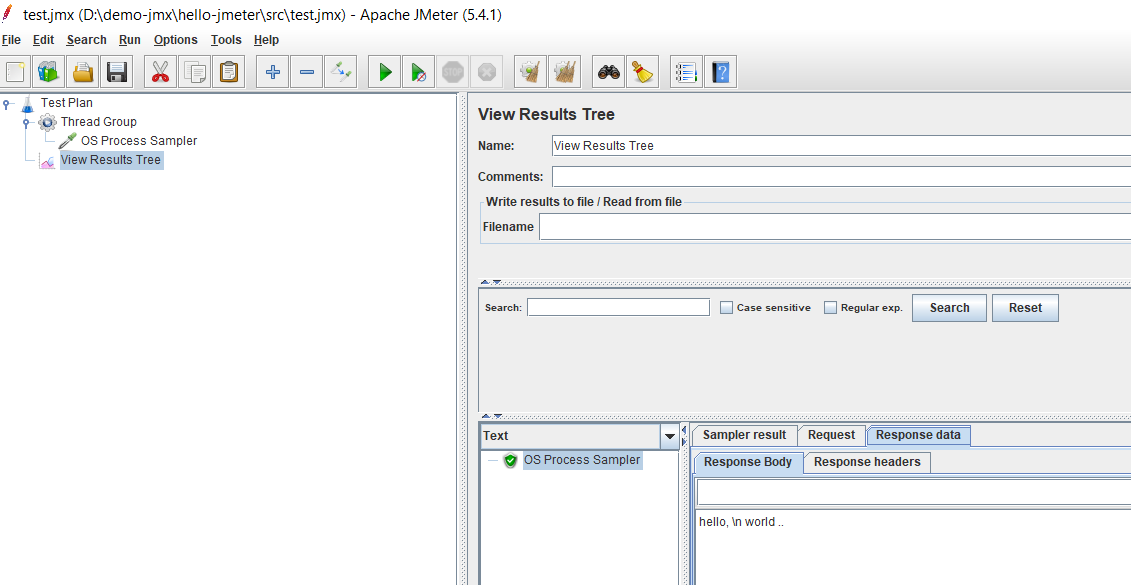Image resolution: width=1131 pixels, height=585 pixels.
Task: Open the Help menu
Action: (x=266, y=40)
